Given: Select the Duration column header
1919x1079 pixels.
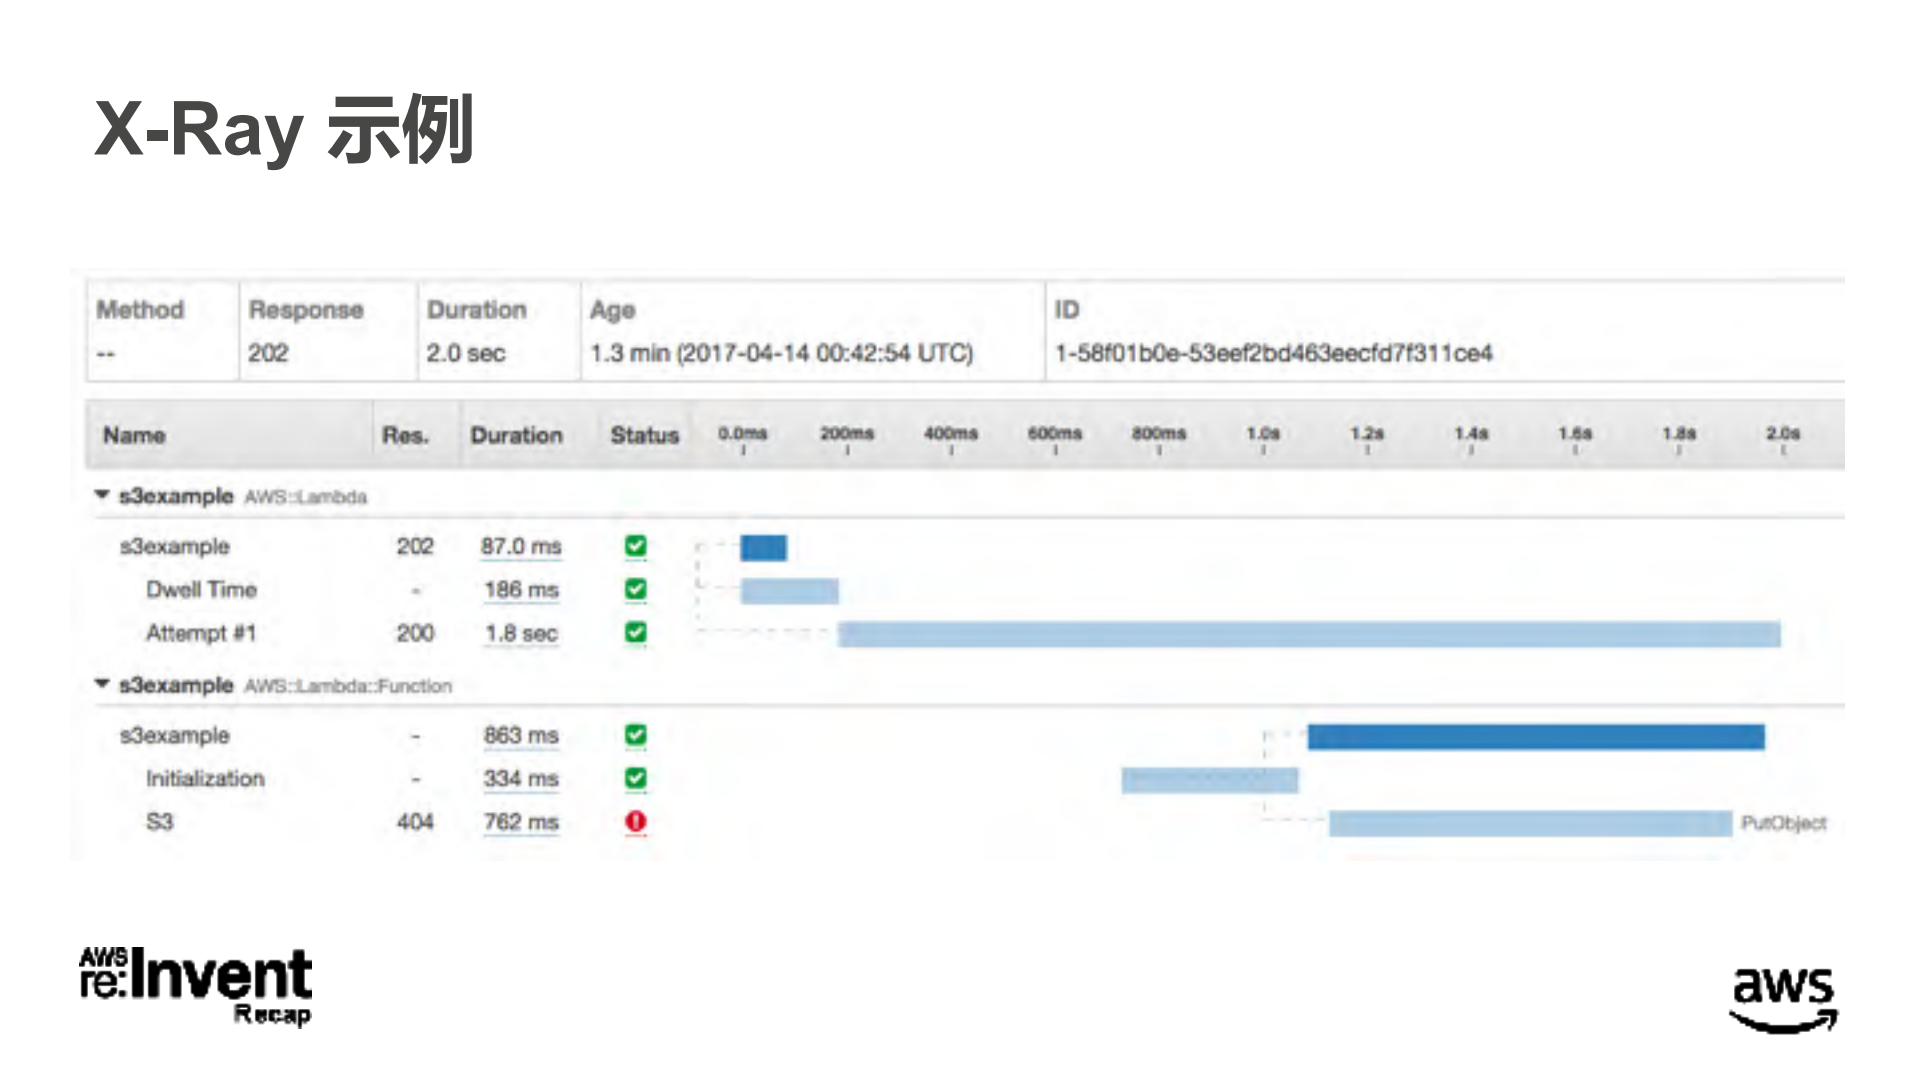Looking at the screenshot, I should 517,434.
